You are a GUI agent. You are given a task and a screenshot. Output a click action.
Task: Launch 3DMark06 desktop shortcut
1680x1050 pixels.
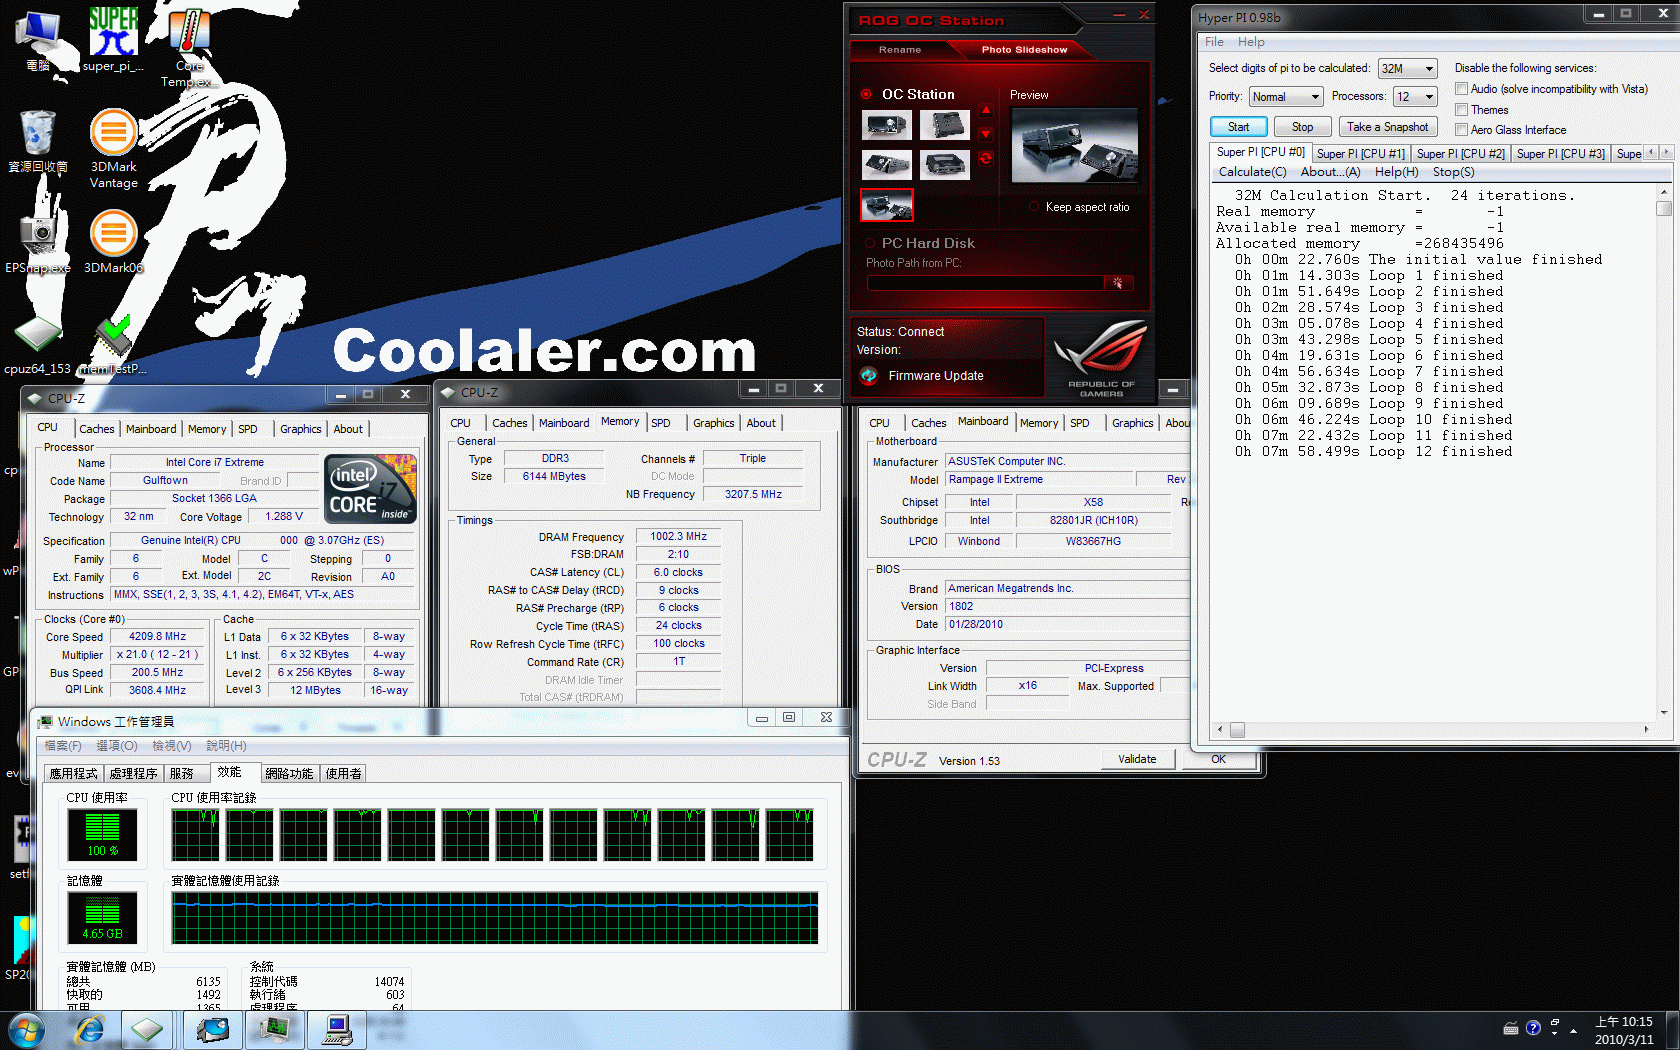point(113,240)
